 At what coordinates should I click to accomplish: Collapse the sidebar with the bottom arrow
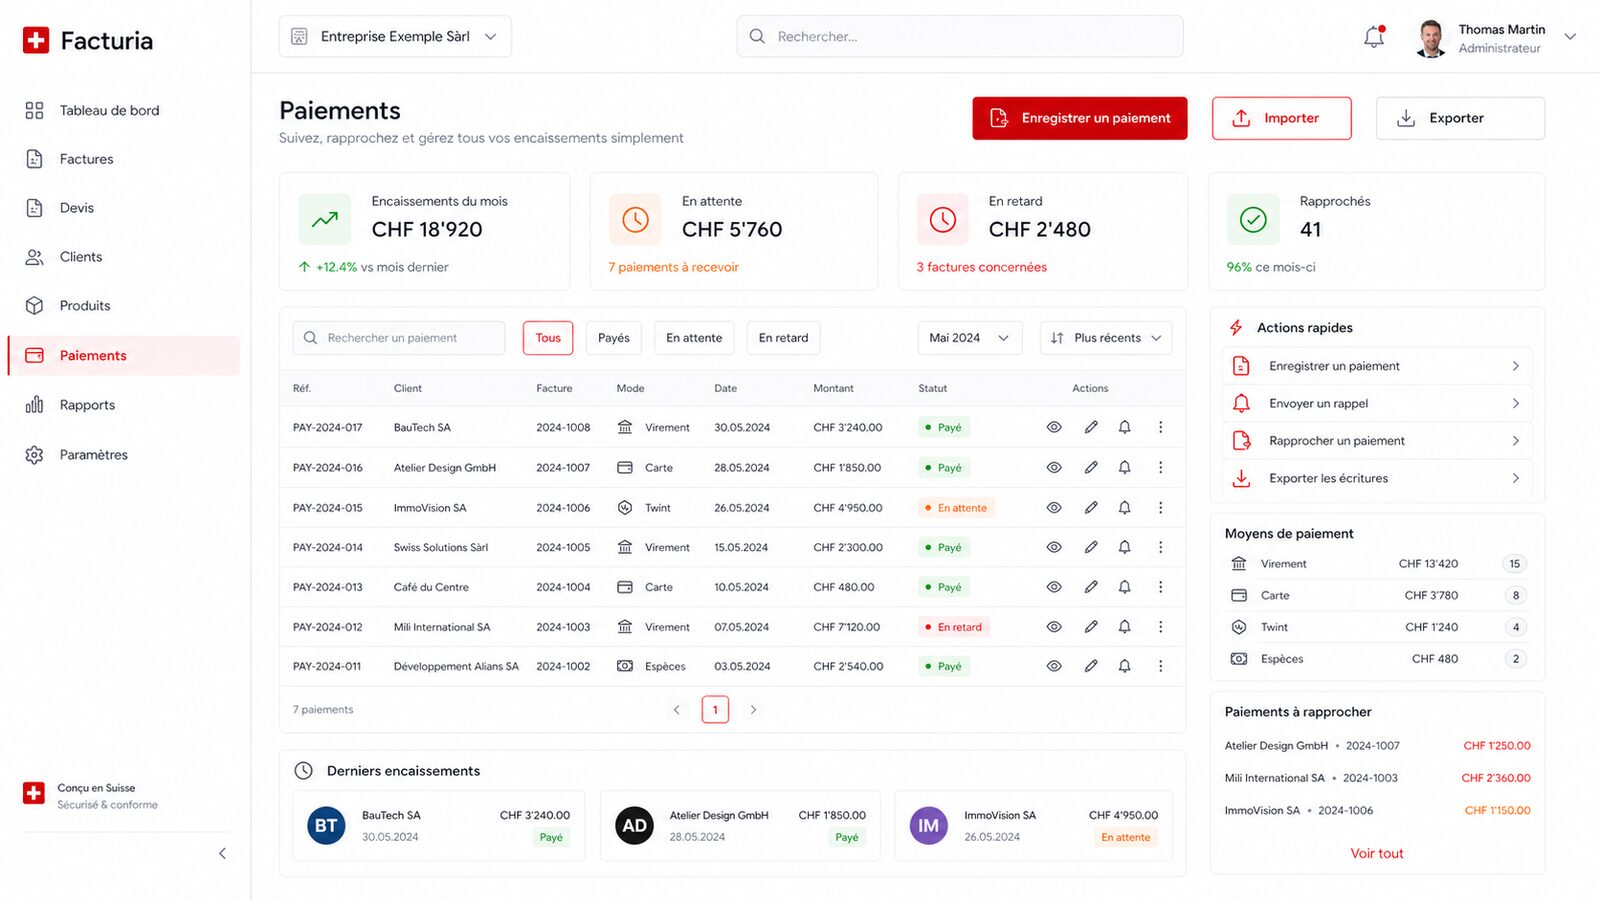point(222,853)
